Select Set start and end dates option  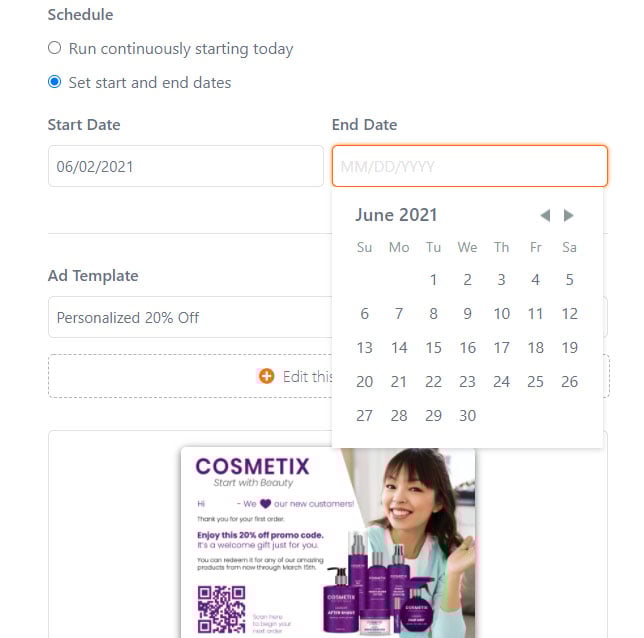coord(55,82)
